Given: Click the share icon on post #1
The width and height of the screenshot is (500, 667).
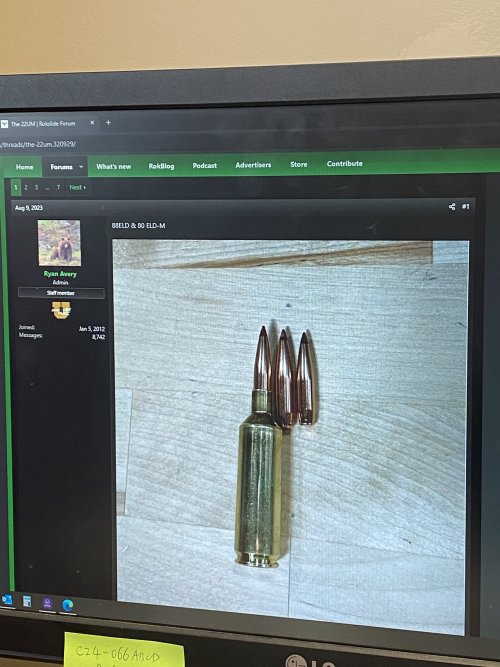Looking at the screenshot, I should tap(452, 206).
